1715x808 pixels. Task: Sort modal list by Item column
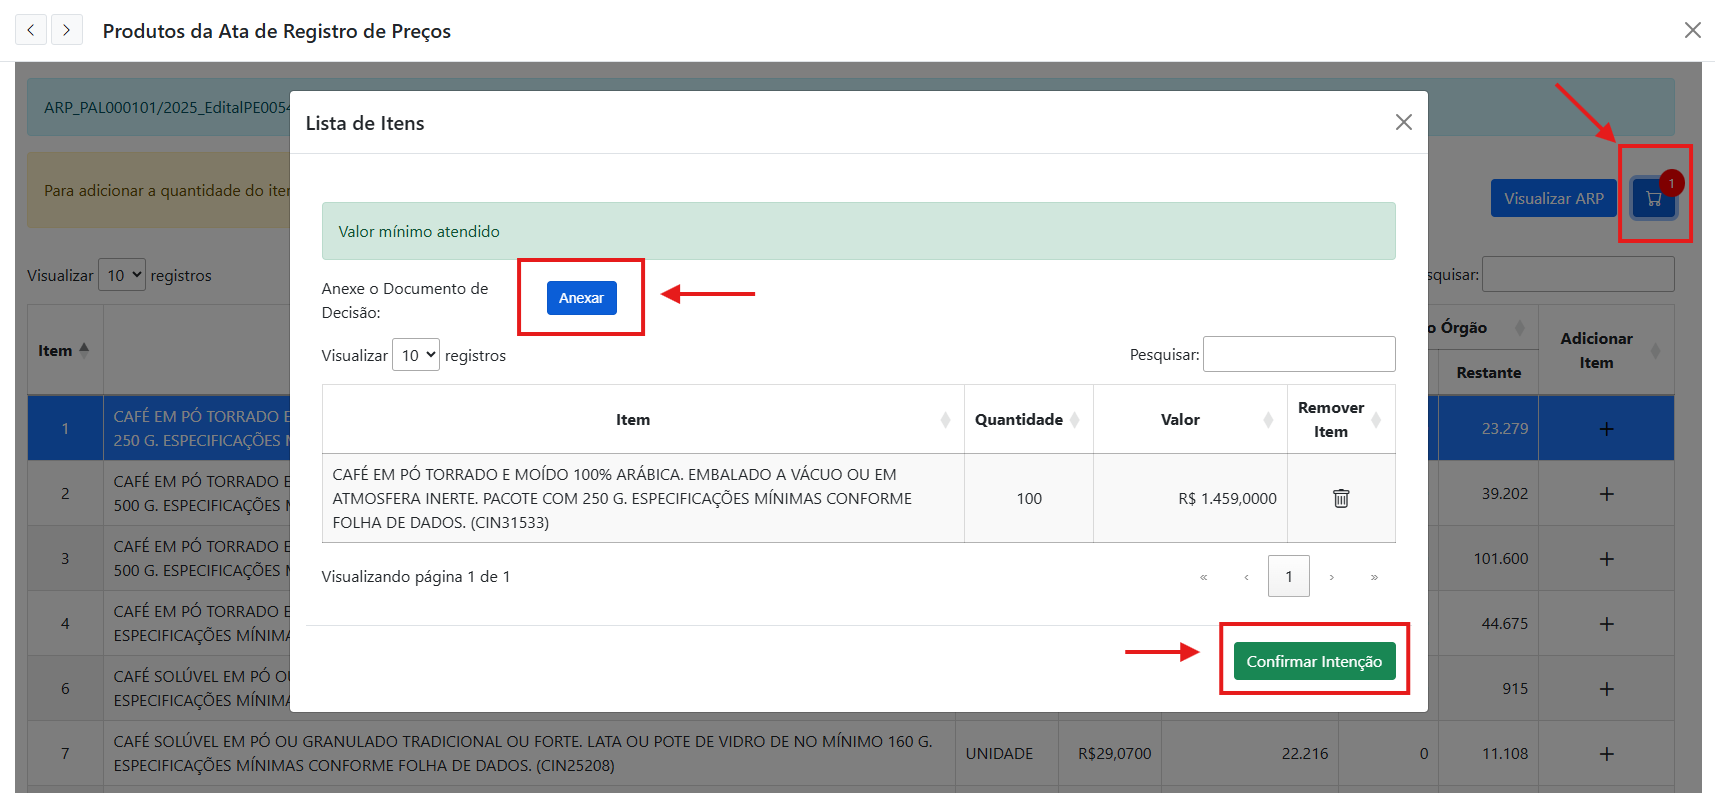pos(633,420)
